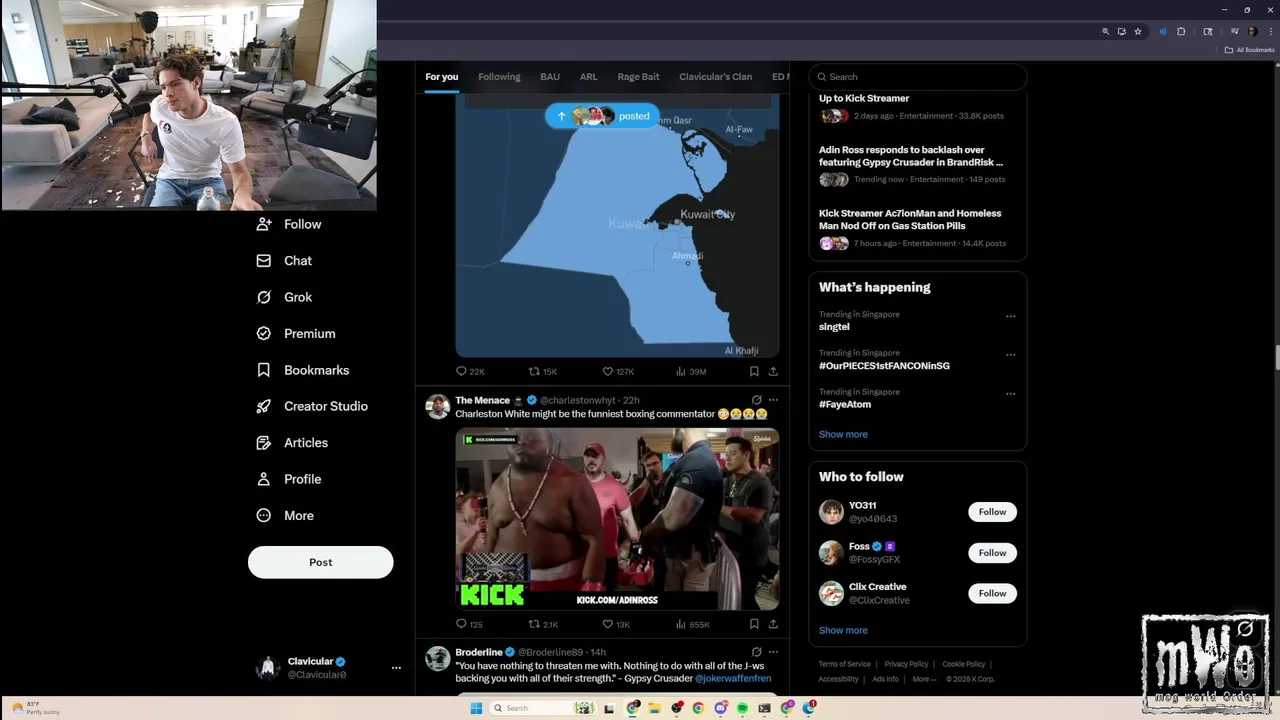Switch to the For you tab
This screenshot has height=720, width=1280.
click(x=441, y=77)
